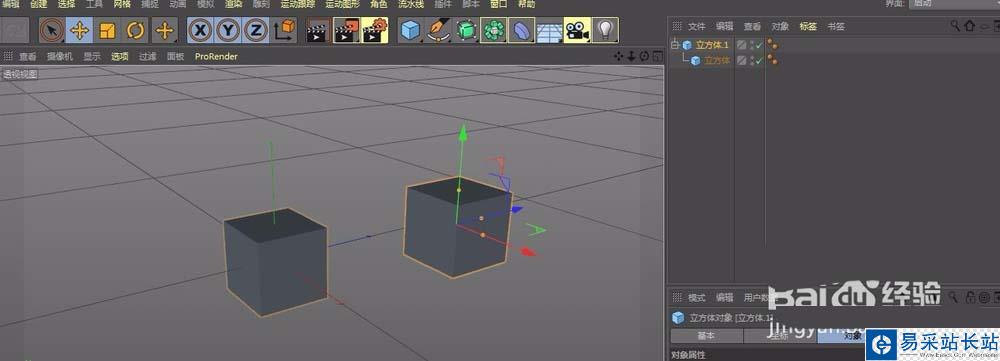
Task: Open the ProRender viewport menu
Action: (x=216, y=56)
